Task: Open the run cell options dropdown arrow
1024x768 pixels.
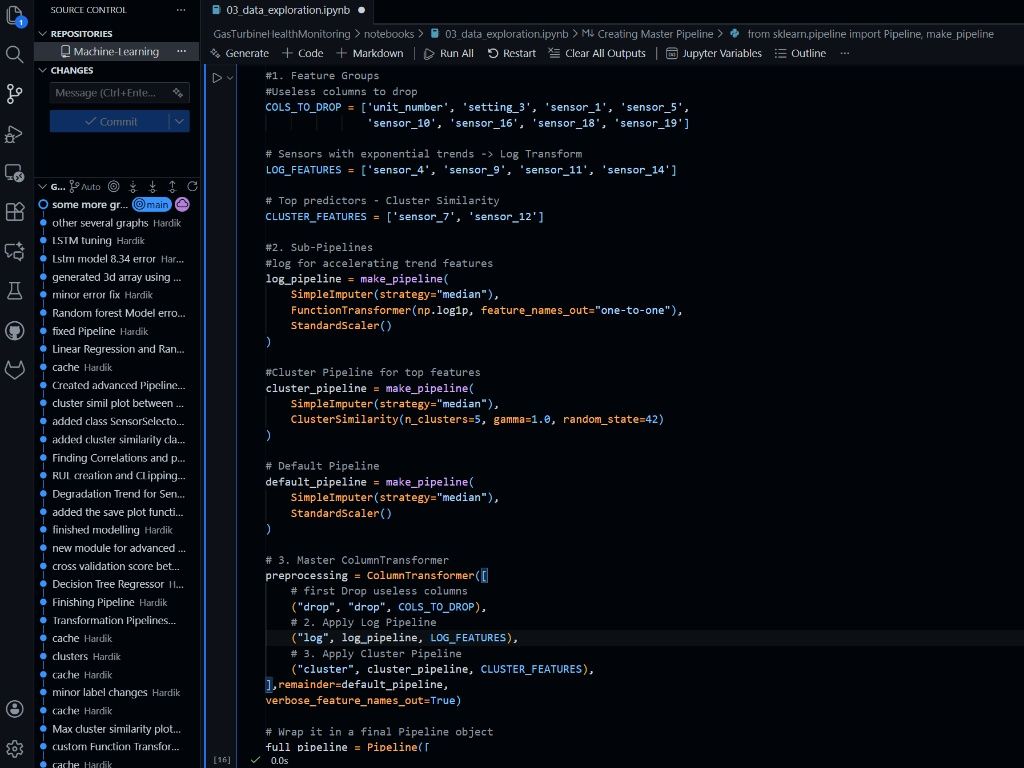Action: pyautogui.click(x=231, y=77)
